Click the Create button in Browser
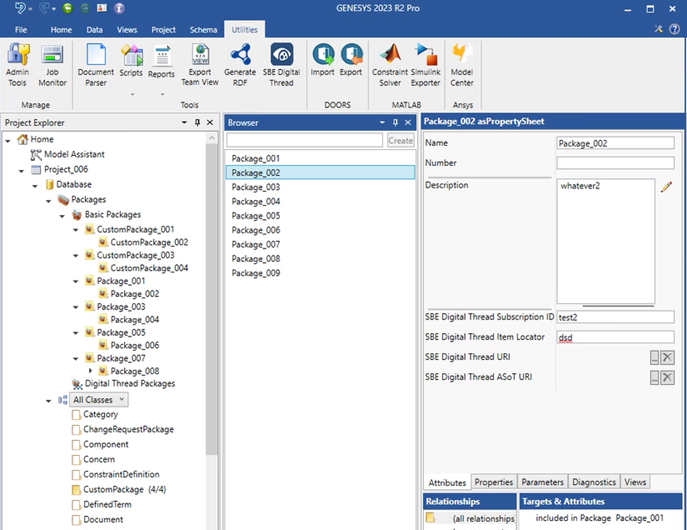 [400, 141]
